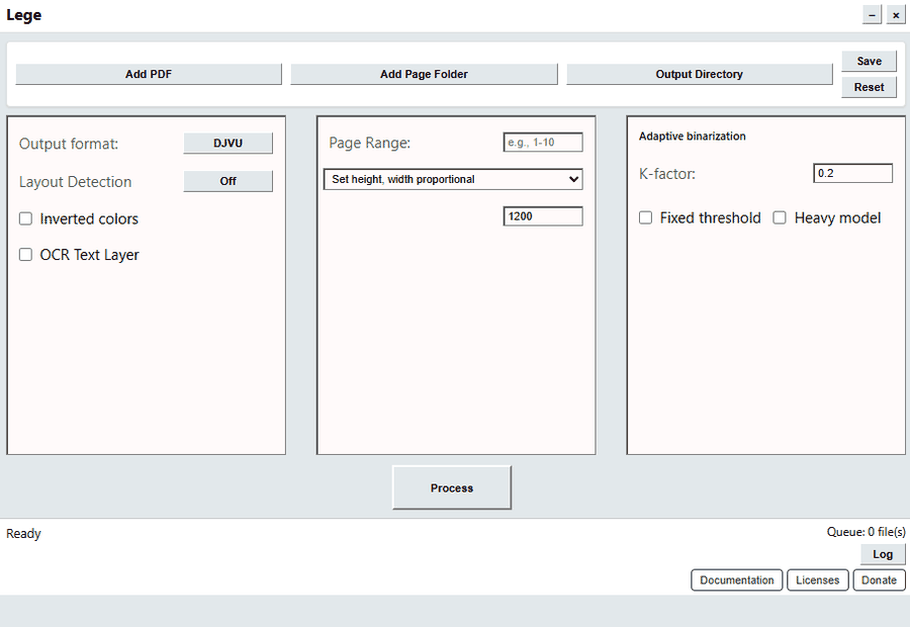Reset settings with Reset button

pos(869,87)
